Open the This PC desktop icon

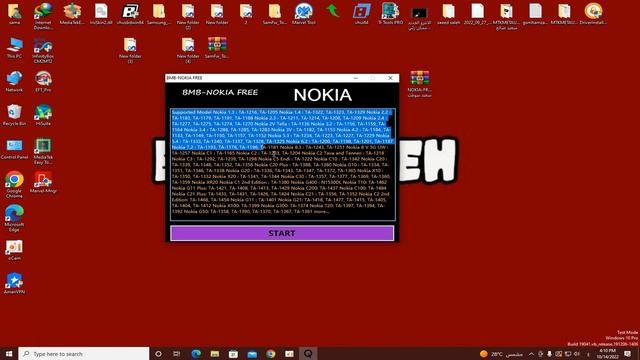tap(14, 48)
